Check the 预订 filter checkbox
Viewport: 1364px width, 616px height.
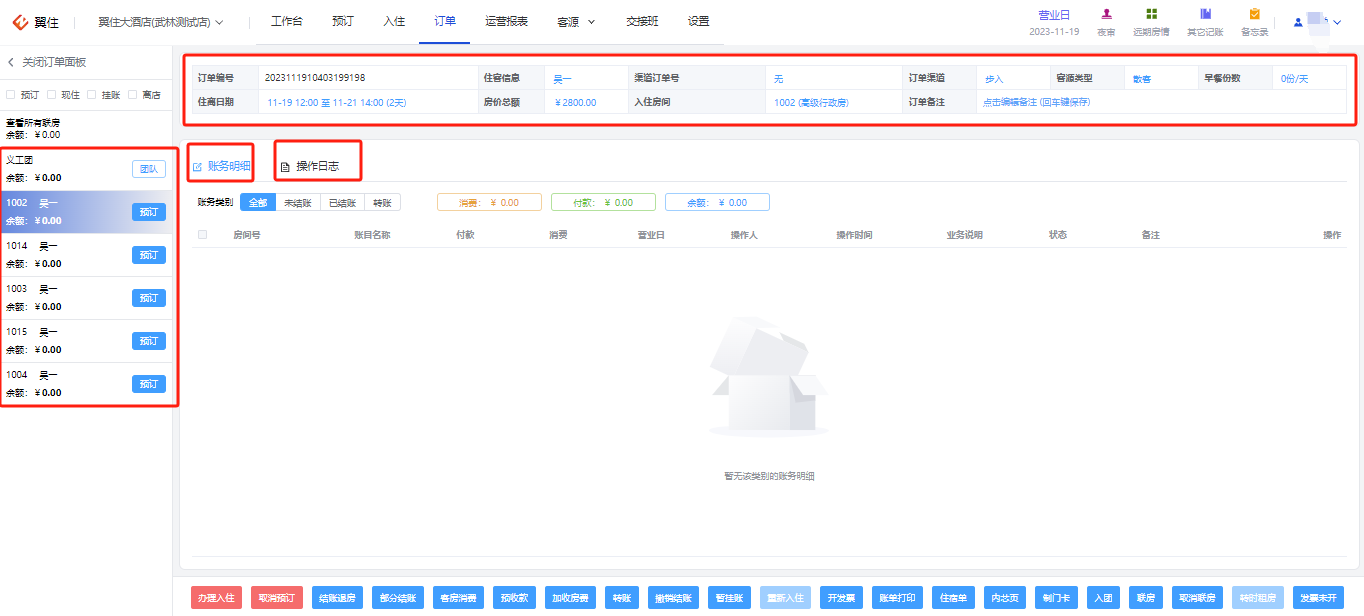[11, 95]
